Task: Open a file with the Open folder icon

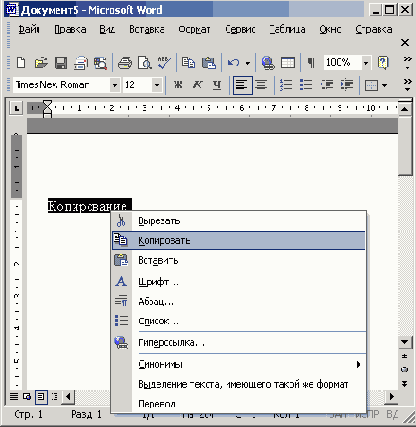Action: click(x=41, y=63)
